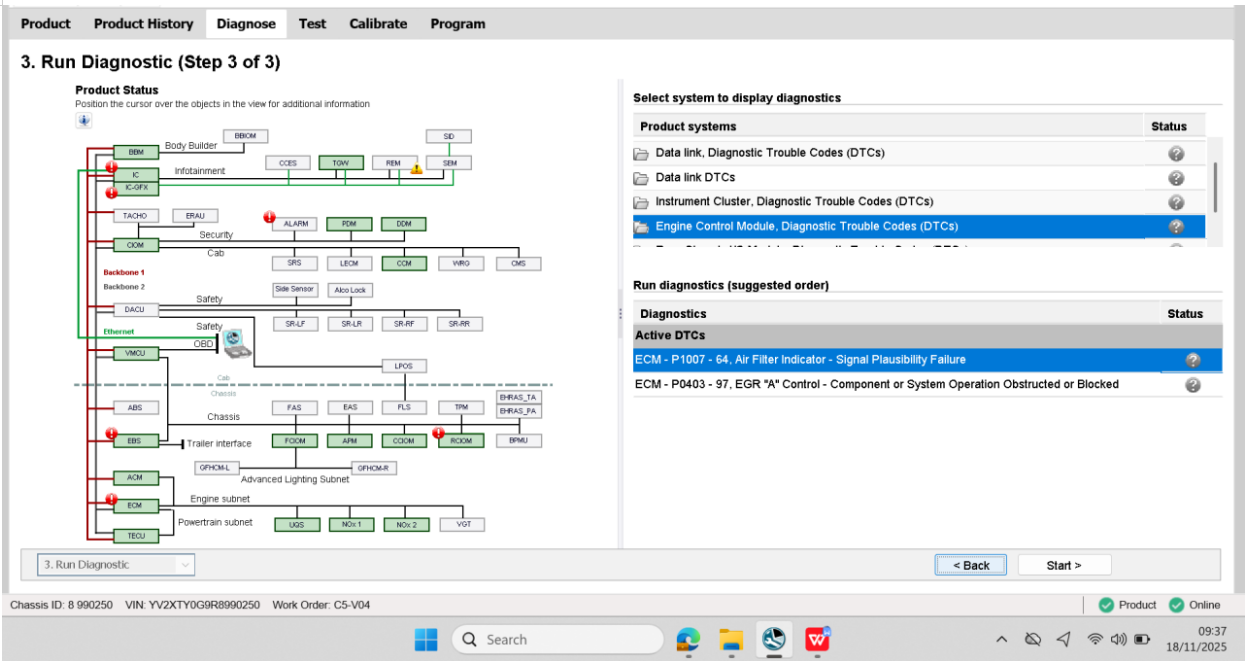1245x661 pixels.
Task: Click the information icon below Product Status
Action: coord(84,121)
